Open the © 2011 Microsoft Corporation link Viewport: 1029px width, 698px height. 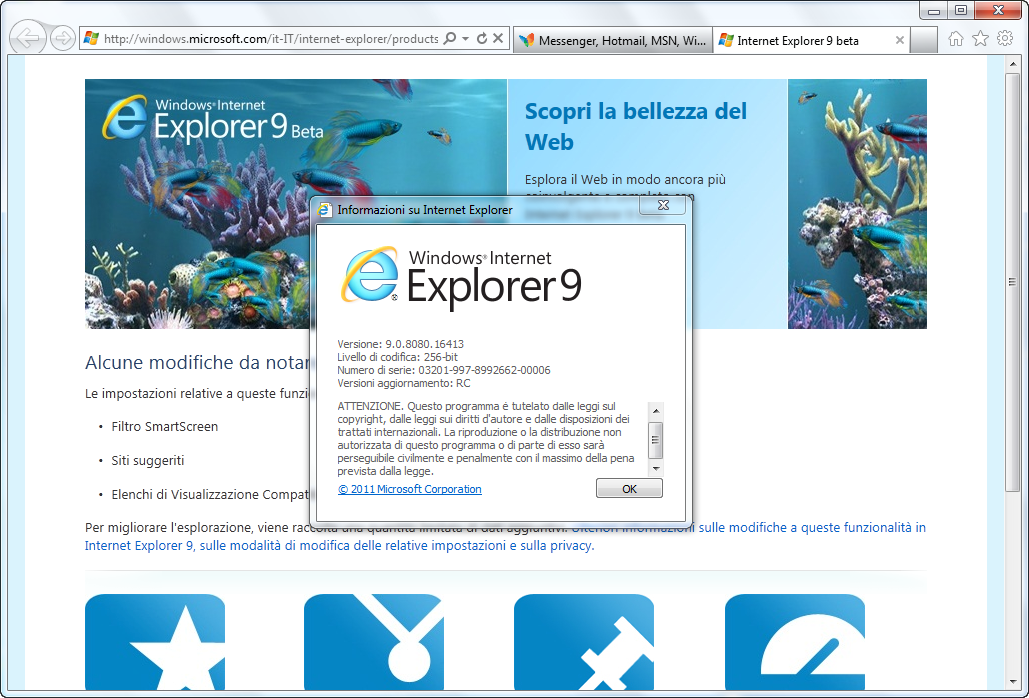pyautogui.click(x=410, y=489)
